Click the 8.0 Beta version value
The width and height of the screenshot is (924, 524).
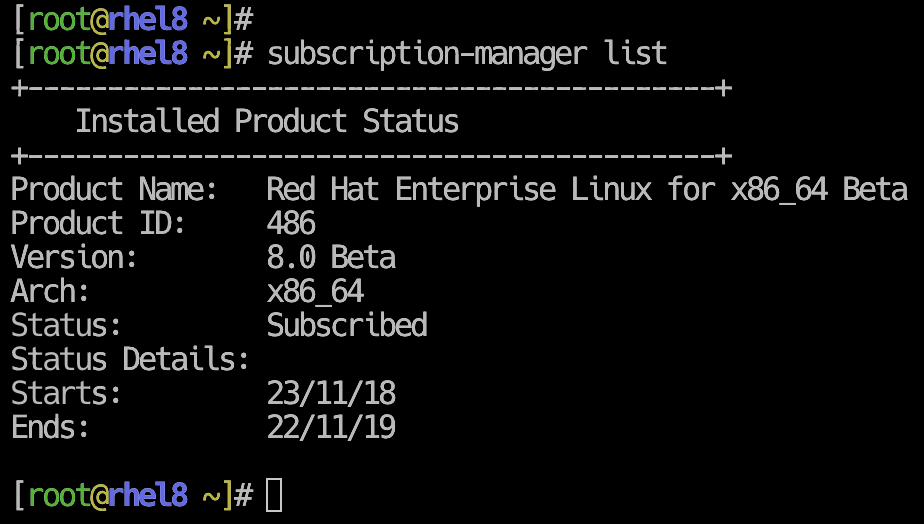click(x=331, y=258)
